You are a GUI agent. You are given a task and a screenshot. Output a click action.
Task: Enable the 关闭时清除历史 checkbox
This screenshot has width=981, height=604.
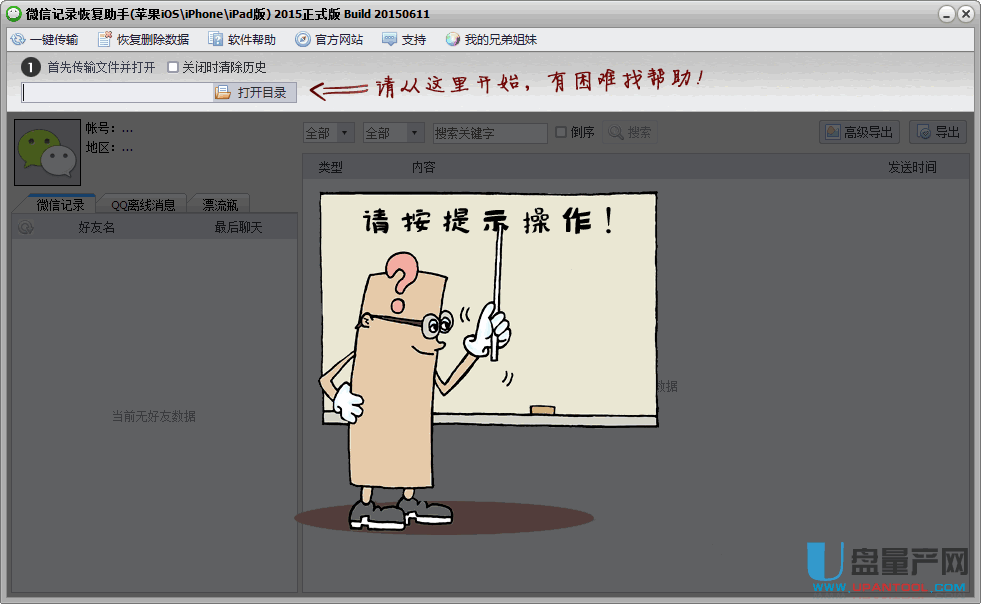(x=173, y=67)
